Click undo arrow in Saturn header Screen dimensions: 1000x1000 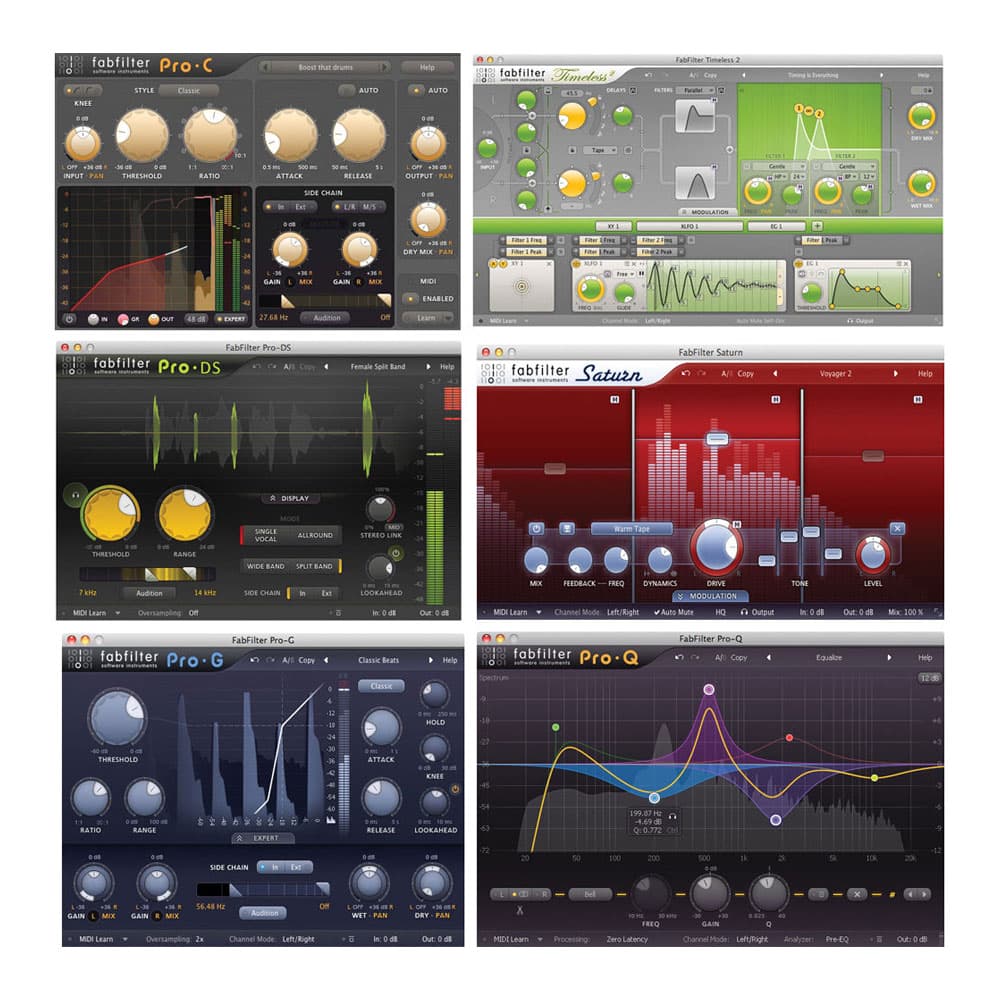[685, 373]
